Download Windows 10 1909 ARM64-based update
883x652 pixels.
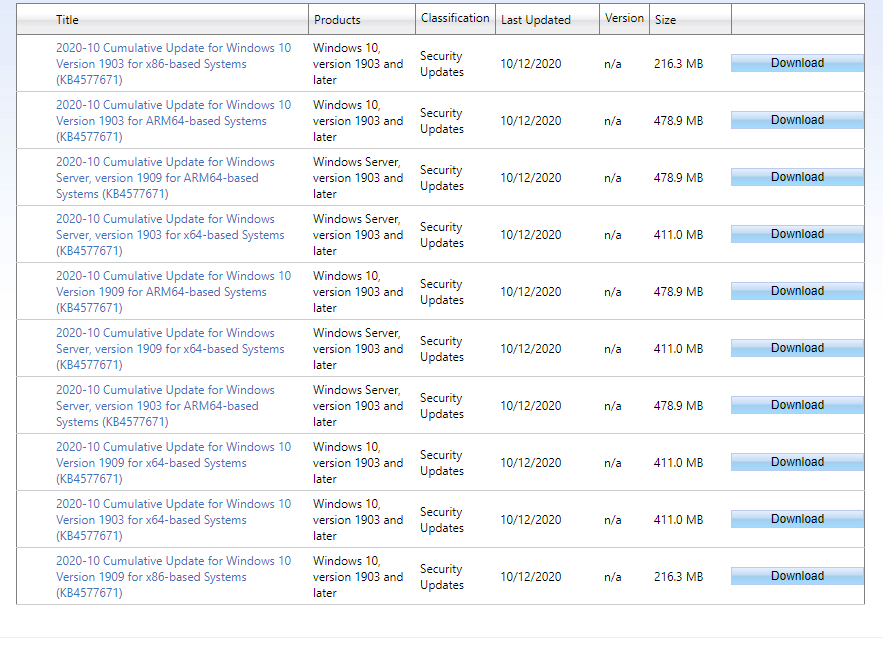coord(797,291)
